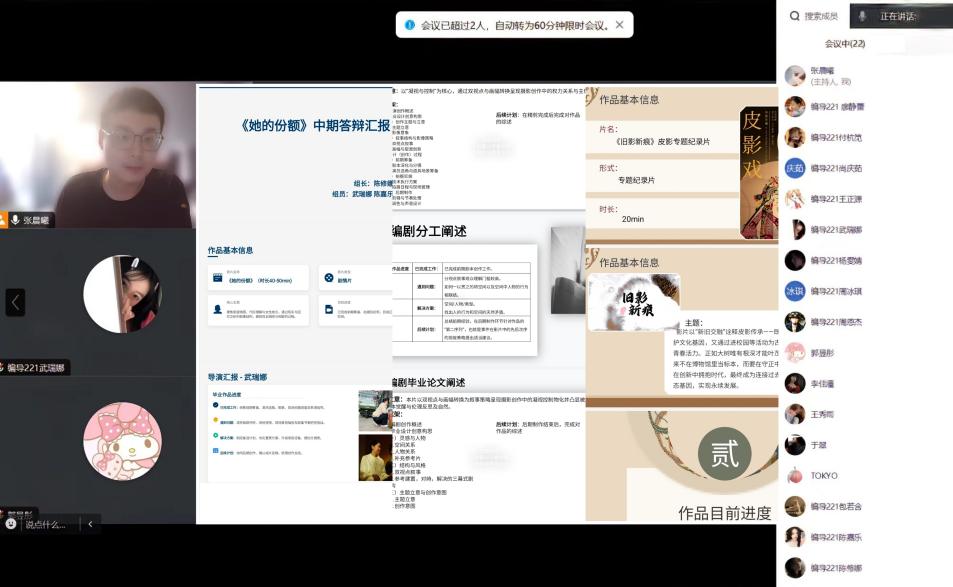Click the search members magnifier icon
Viewport: 953px width, 587px height.
point(794,16)
